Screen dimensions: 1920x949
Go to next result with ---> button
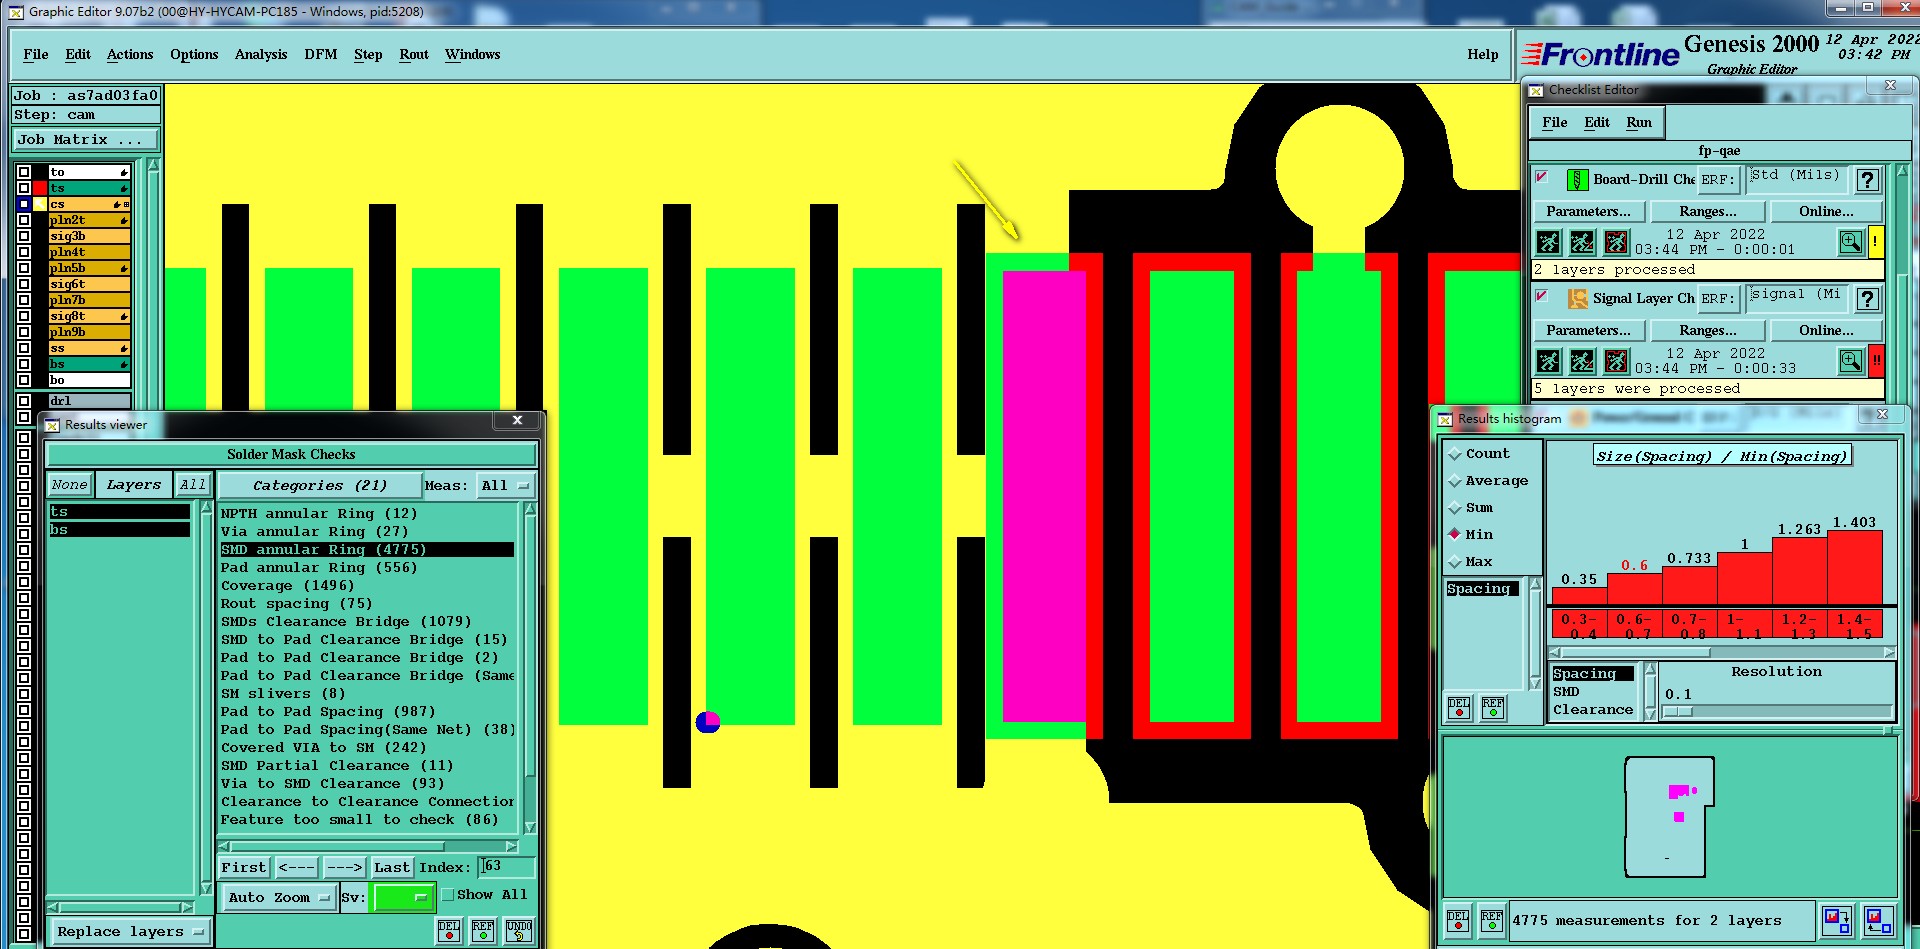[345, 868]
